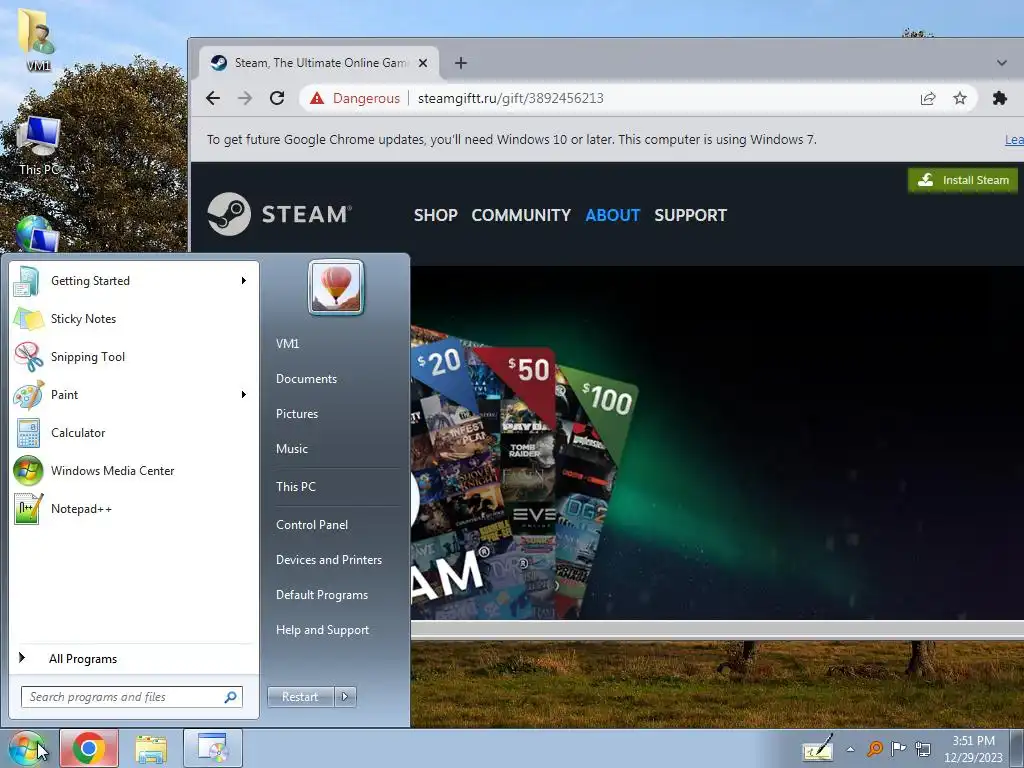Launch Windows Media Center
Screen dimensions: 1024x768
[x=133, y=471]
